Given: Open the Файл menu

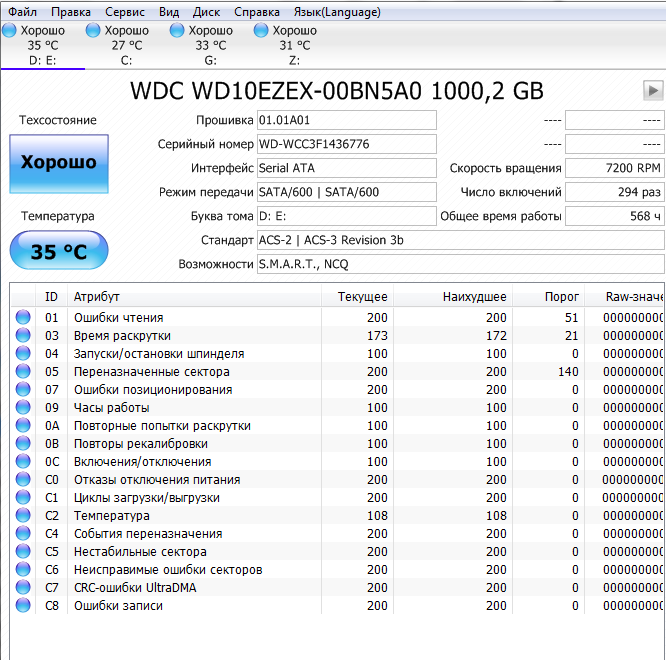Looking at the screenshot, I should 22,12.
